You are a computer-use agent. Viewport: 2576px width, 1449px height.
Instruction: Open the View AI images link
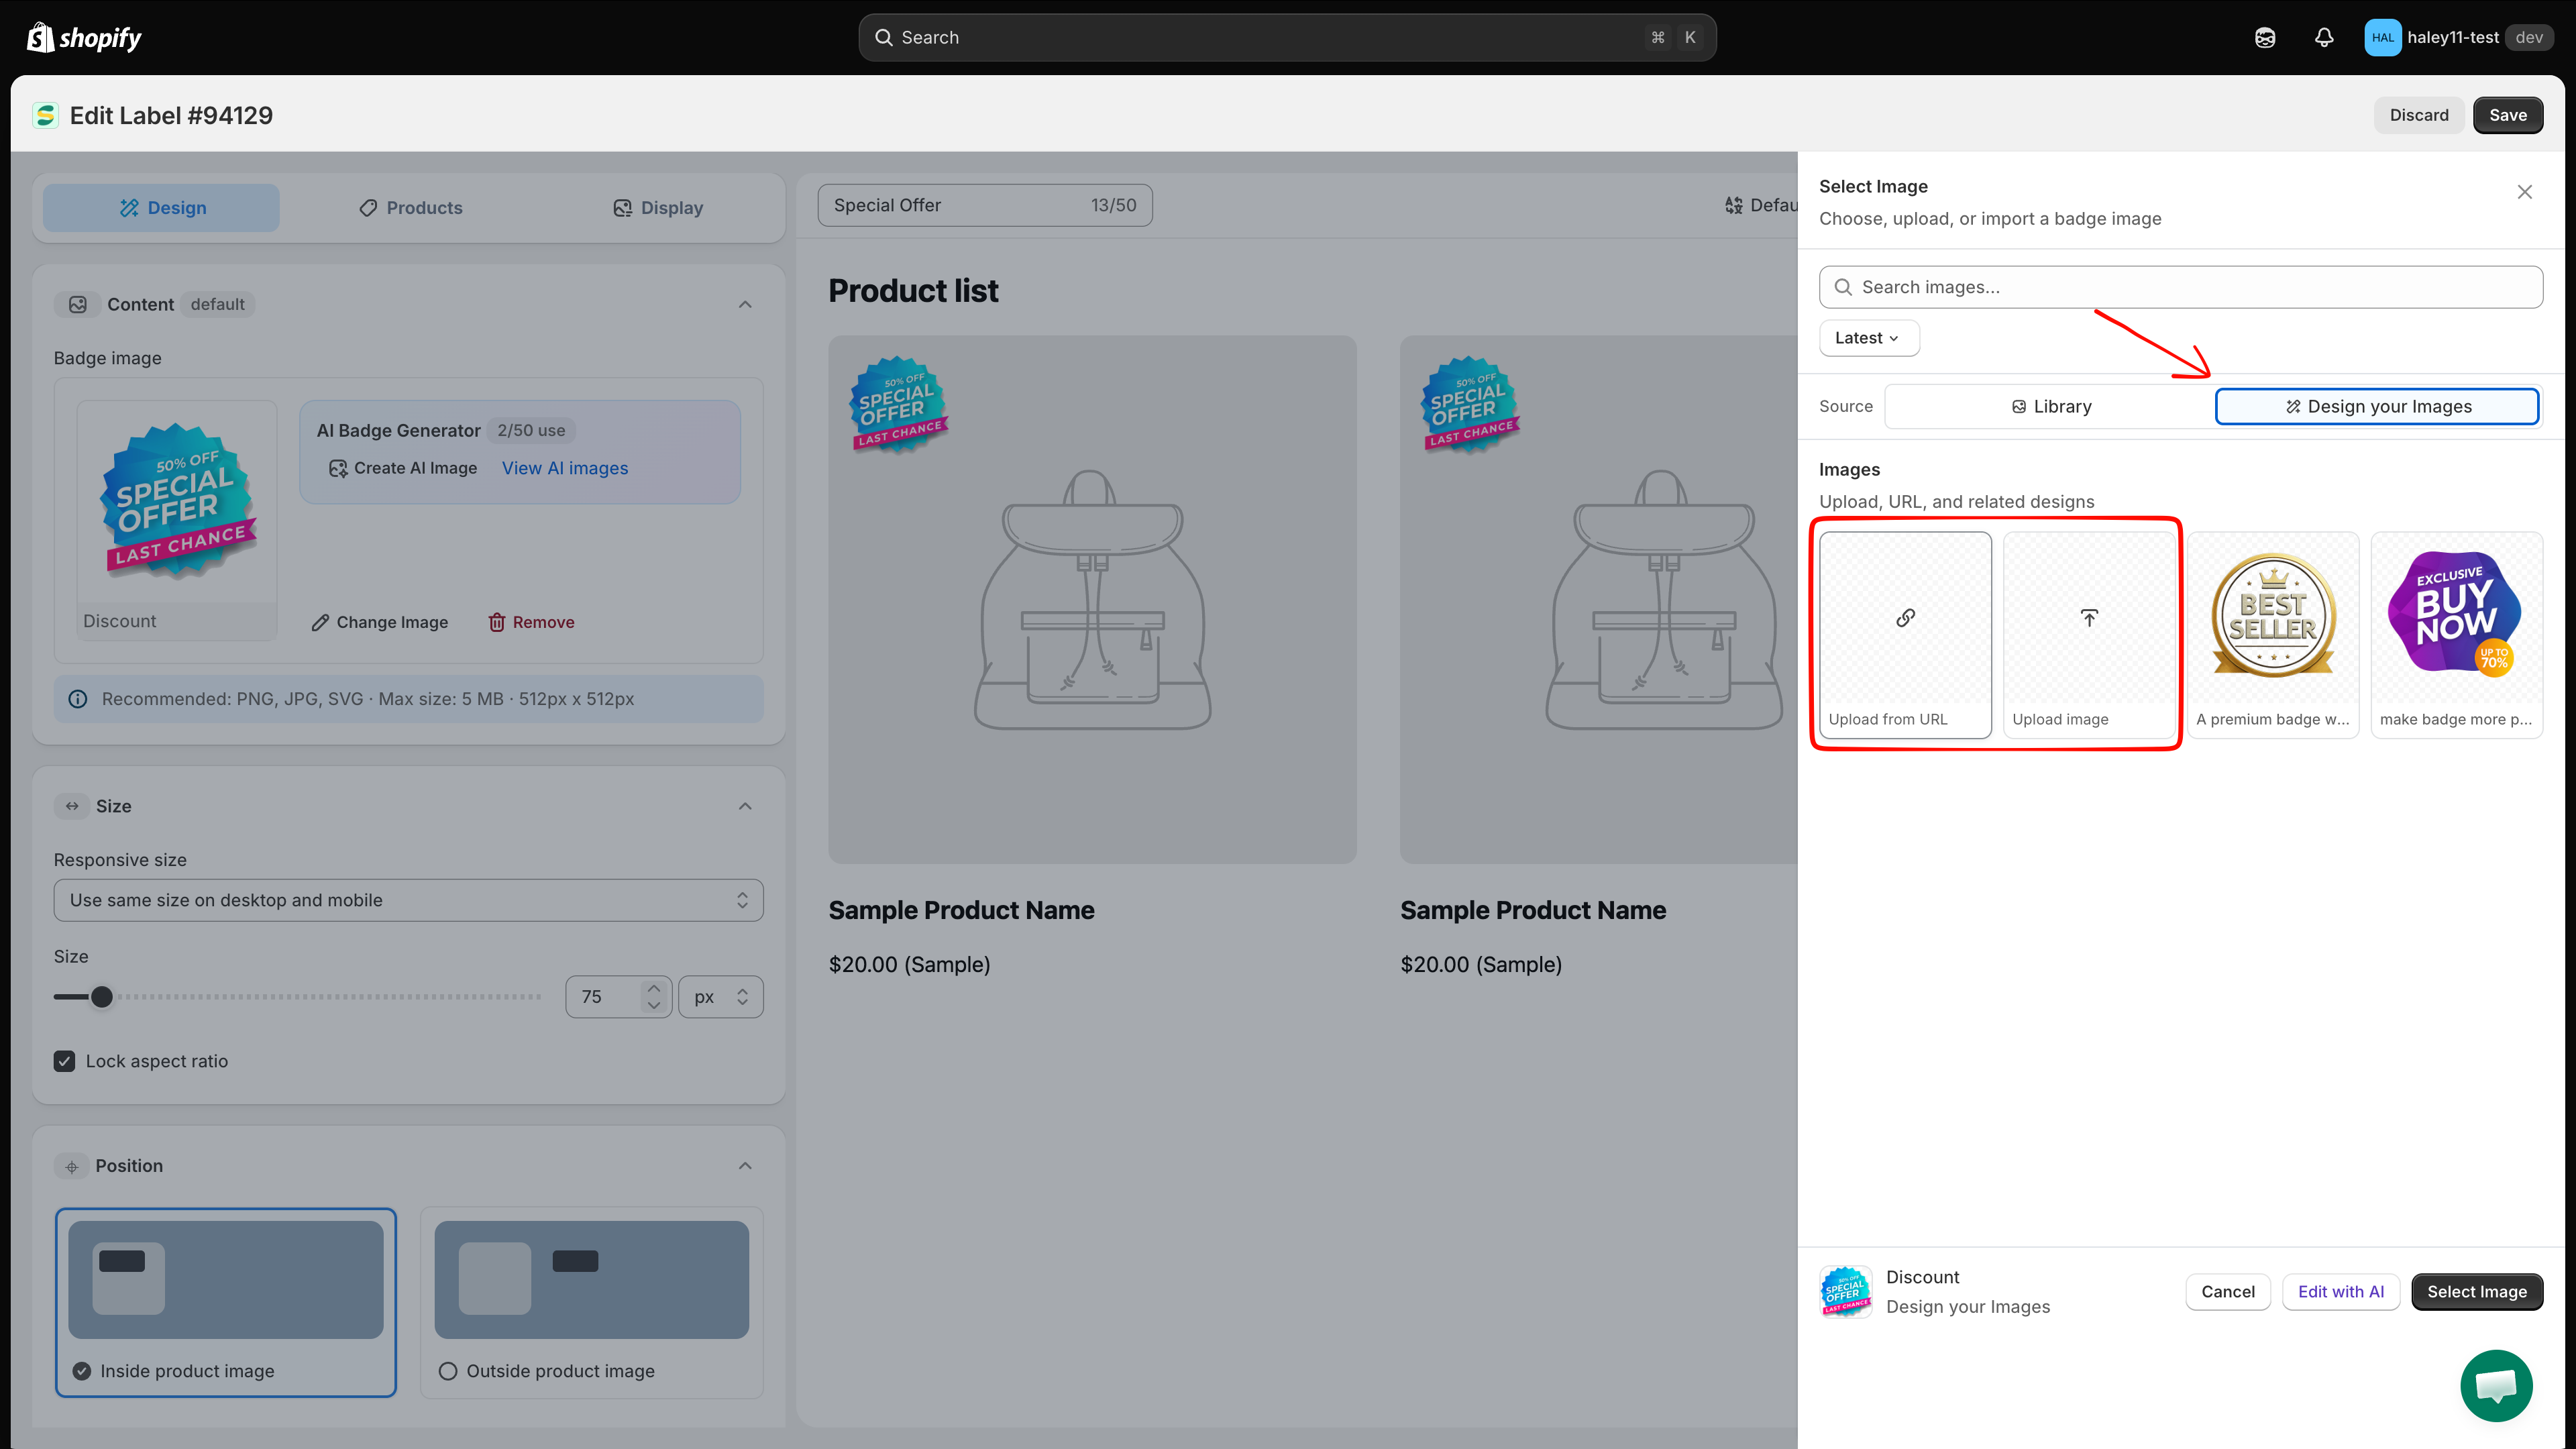564,468
